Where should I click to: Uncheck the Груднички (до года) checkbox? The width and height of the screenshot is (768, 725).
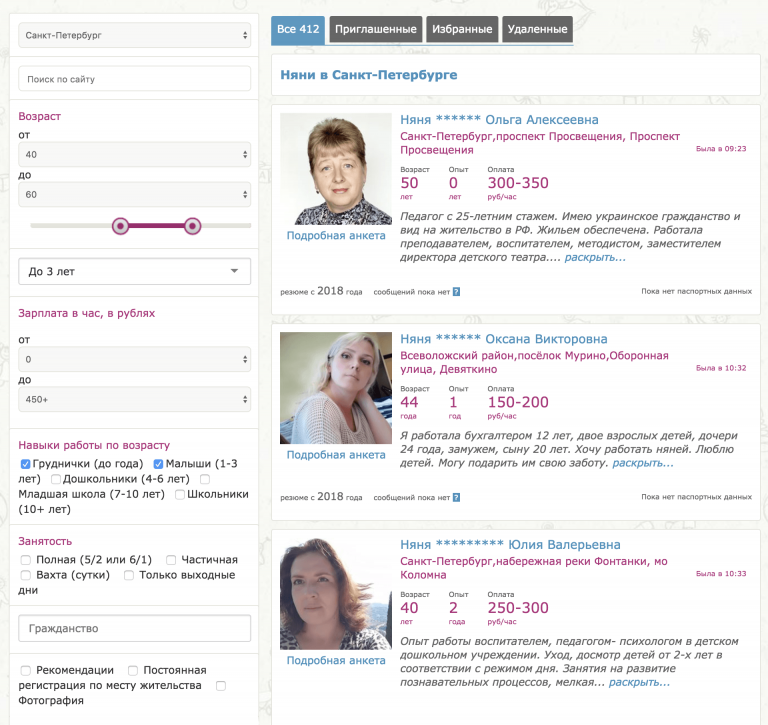(x=25, y=464)
